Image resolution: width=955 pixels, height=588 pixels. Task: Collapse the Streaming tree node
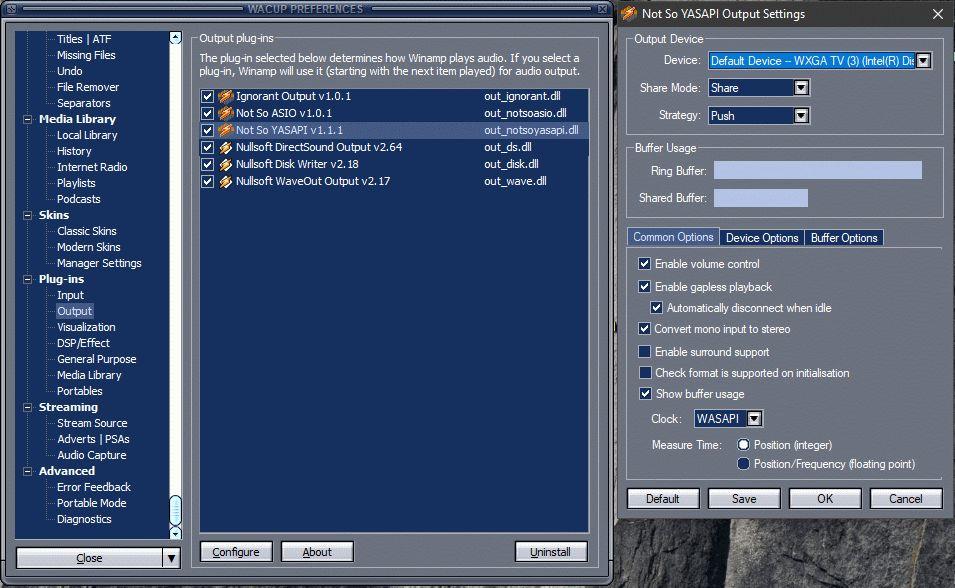pyautogui.click(x=27, y=407)
